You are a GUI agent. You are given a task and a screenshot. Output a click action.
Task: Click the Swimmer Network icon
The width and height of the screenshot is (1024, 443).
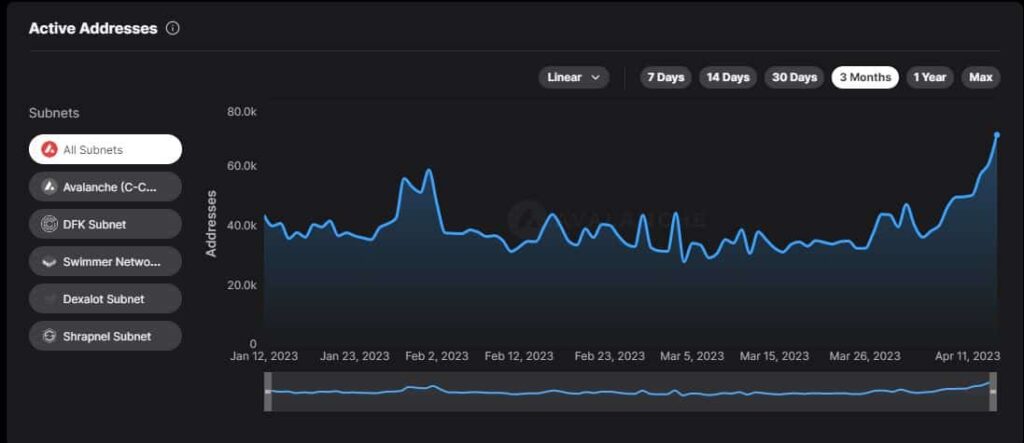tap(49, 262)
